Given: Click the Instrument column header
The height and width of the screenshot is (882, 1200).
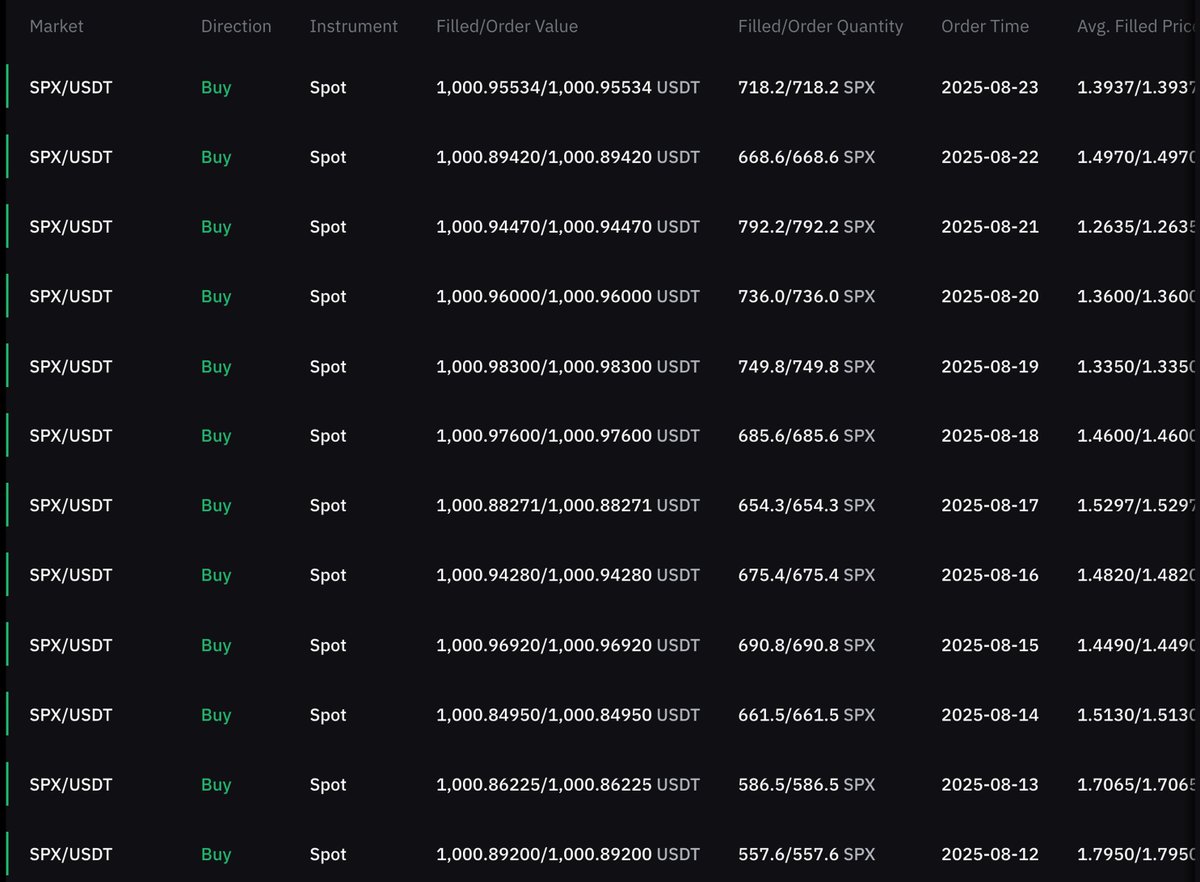Looking at the screenshot, I should pyautogui.click(x=354, y=26).
